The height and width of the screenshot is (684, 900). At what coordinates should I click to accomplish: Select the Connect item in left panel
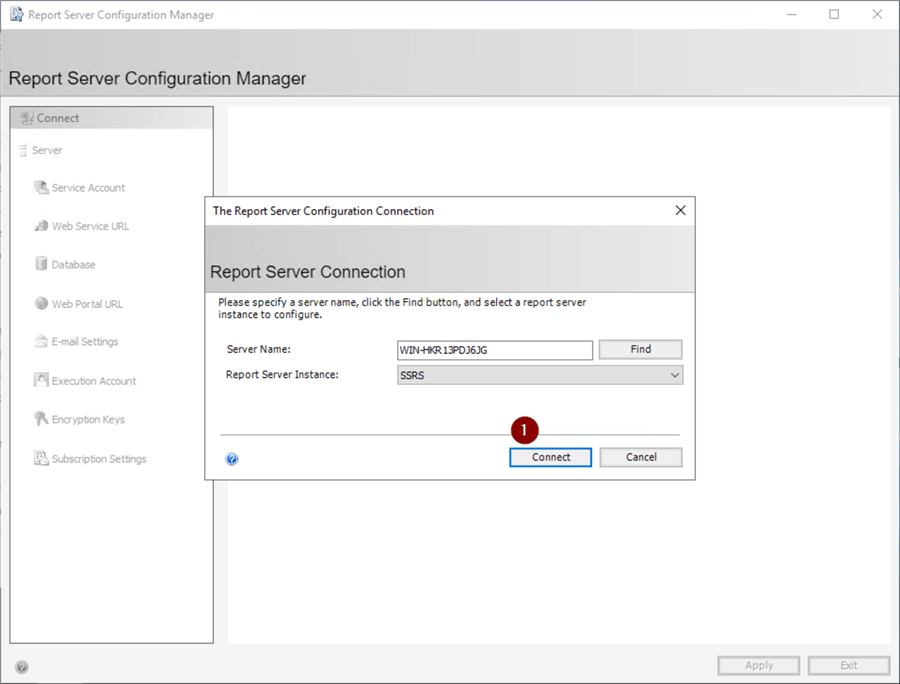tap(57, 118)
